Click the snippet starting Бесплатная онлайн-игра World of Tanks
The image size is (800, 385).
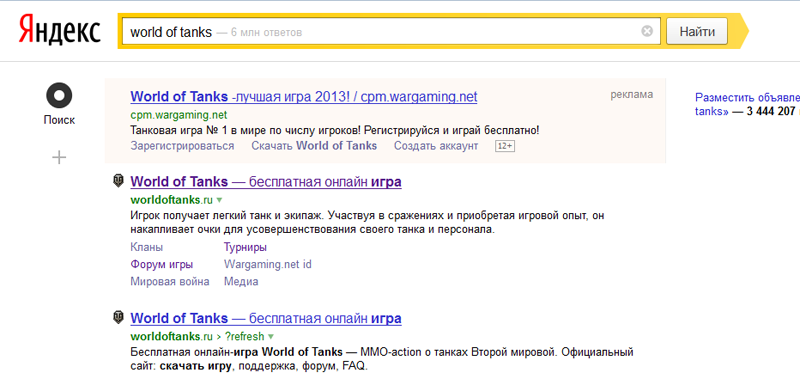tap(382, 360)
